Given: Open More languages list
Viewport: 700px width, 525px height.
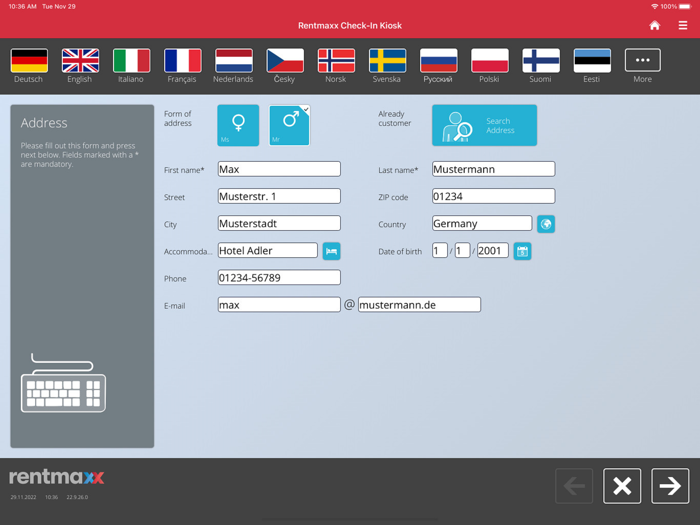Looking at the screenshot, I should tap(642, 60).
